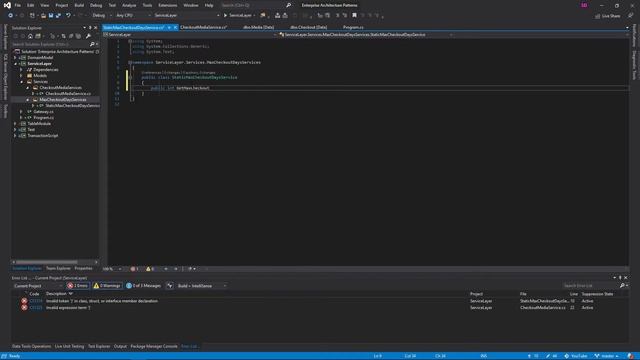Click the Undo icon in toolbar
The width and height of the screenshot is (640, 360).
point(68,16)
